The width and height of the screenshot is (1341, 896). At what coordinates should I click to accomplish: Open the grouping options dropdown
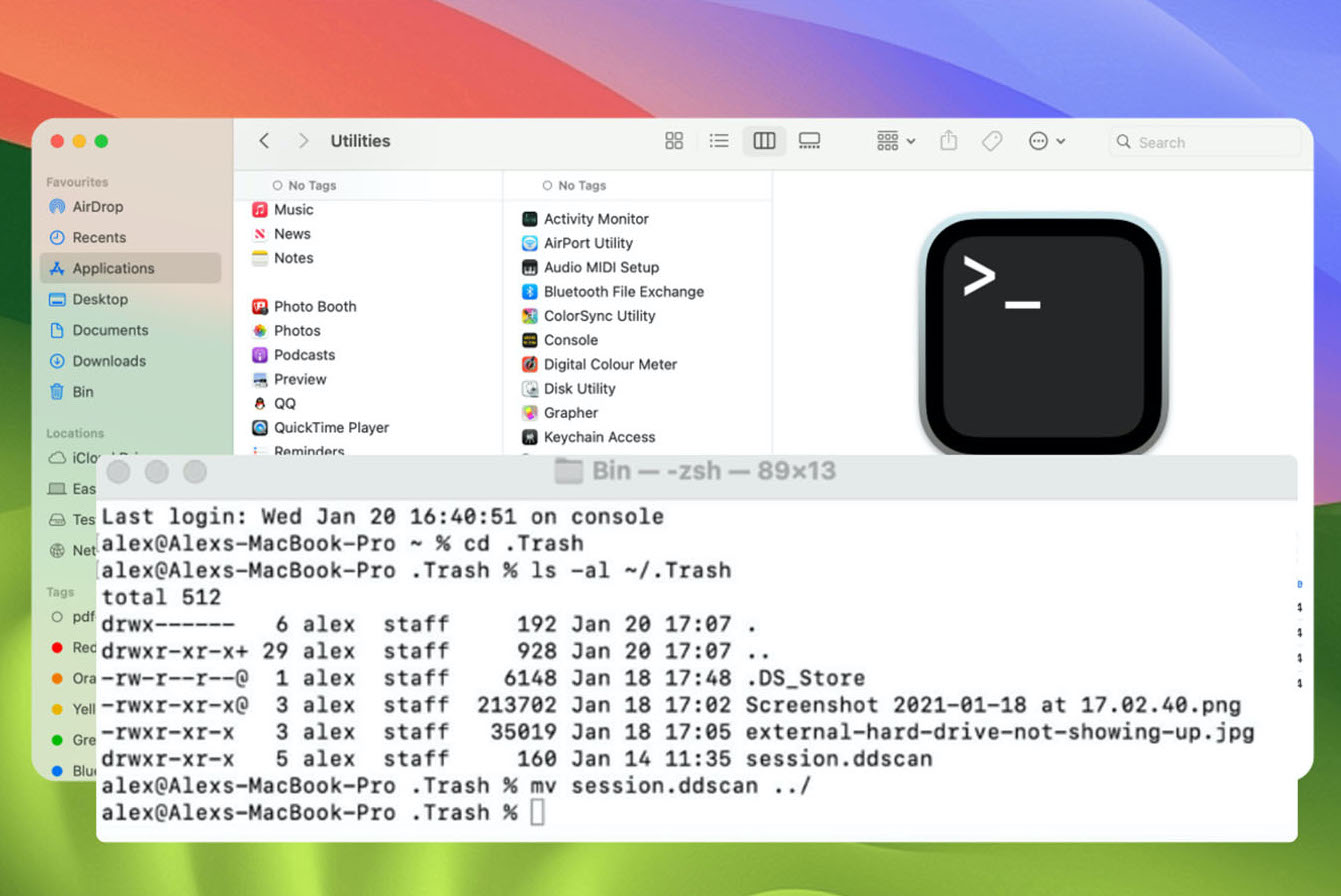tap(893, 141)
